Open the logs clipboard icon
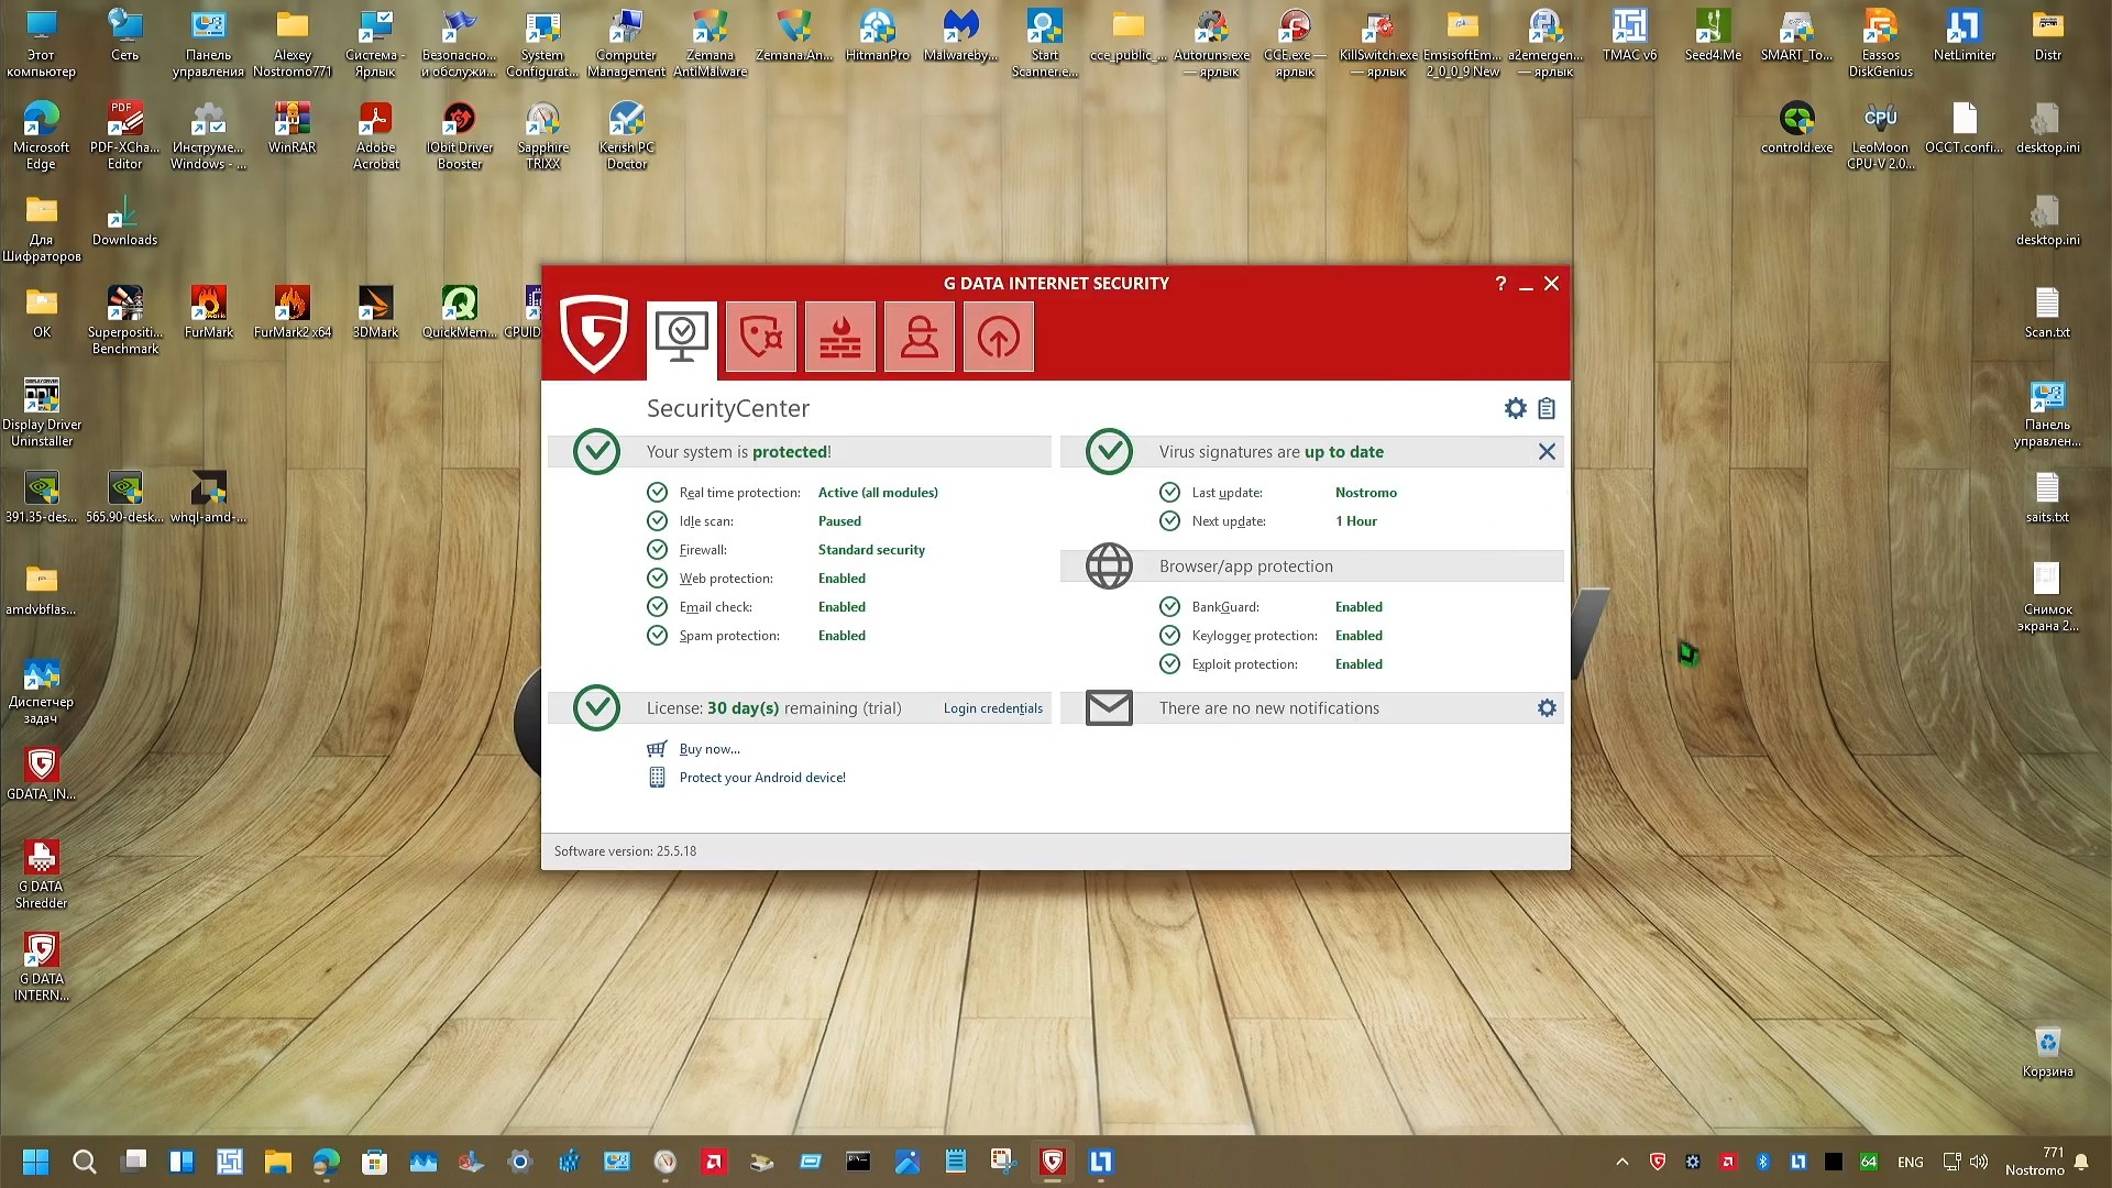Image resolution: width=2112 pixels, height=1188 pixels. coord(1546,408)
